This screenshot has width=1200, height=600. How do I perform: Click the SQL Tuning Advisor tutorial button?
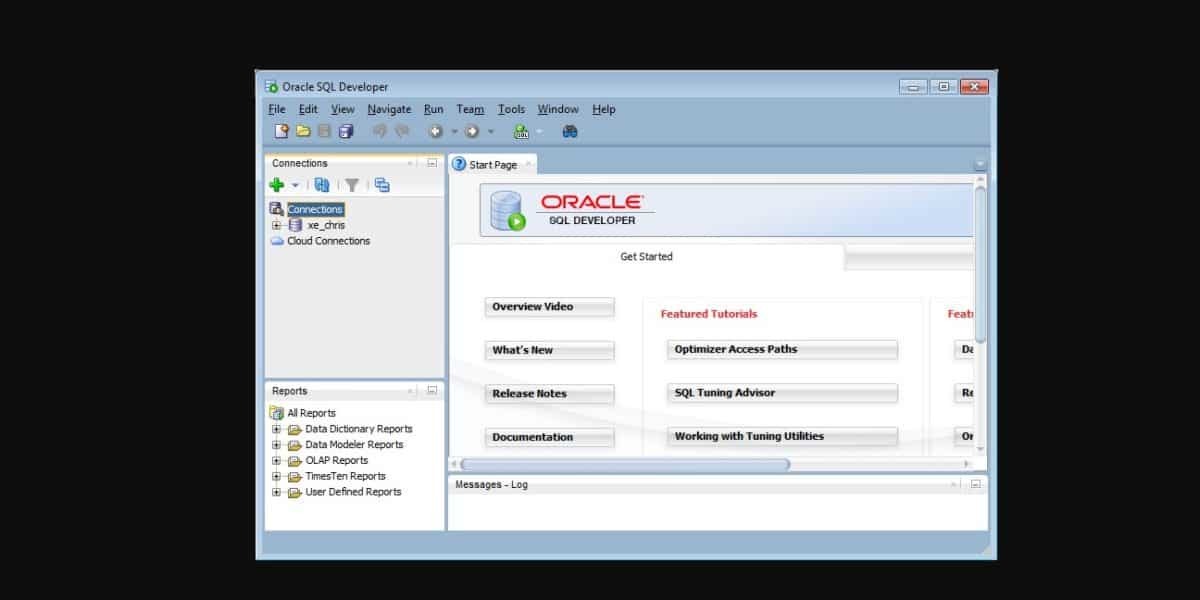[782, 393]
